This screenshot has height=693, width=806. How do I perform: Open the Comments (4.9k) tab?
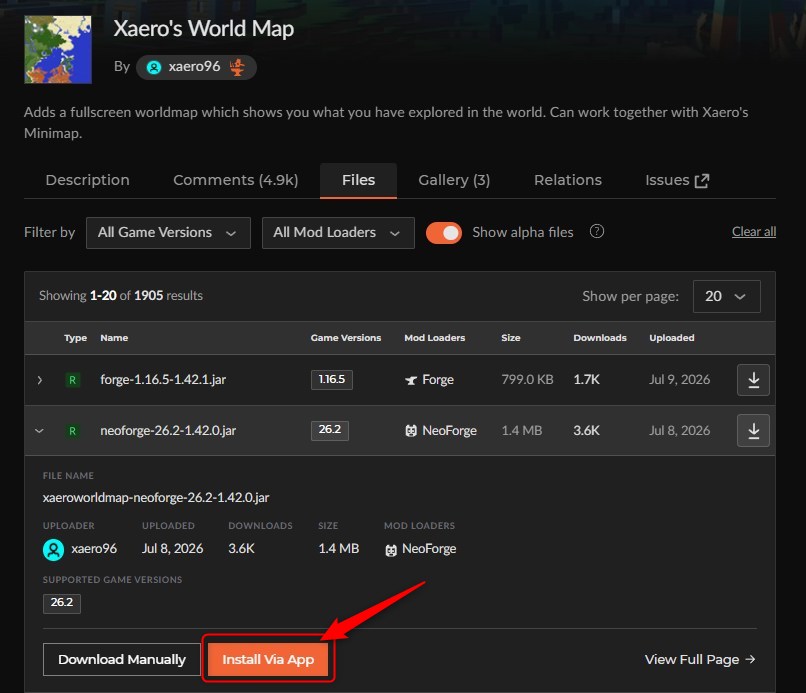point(235,180)
